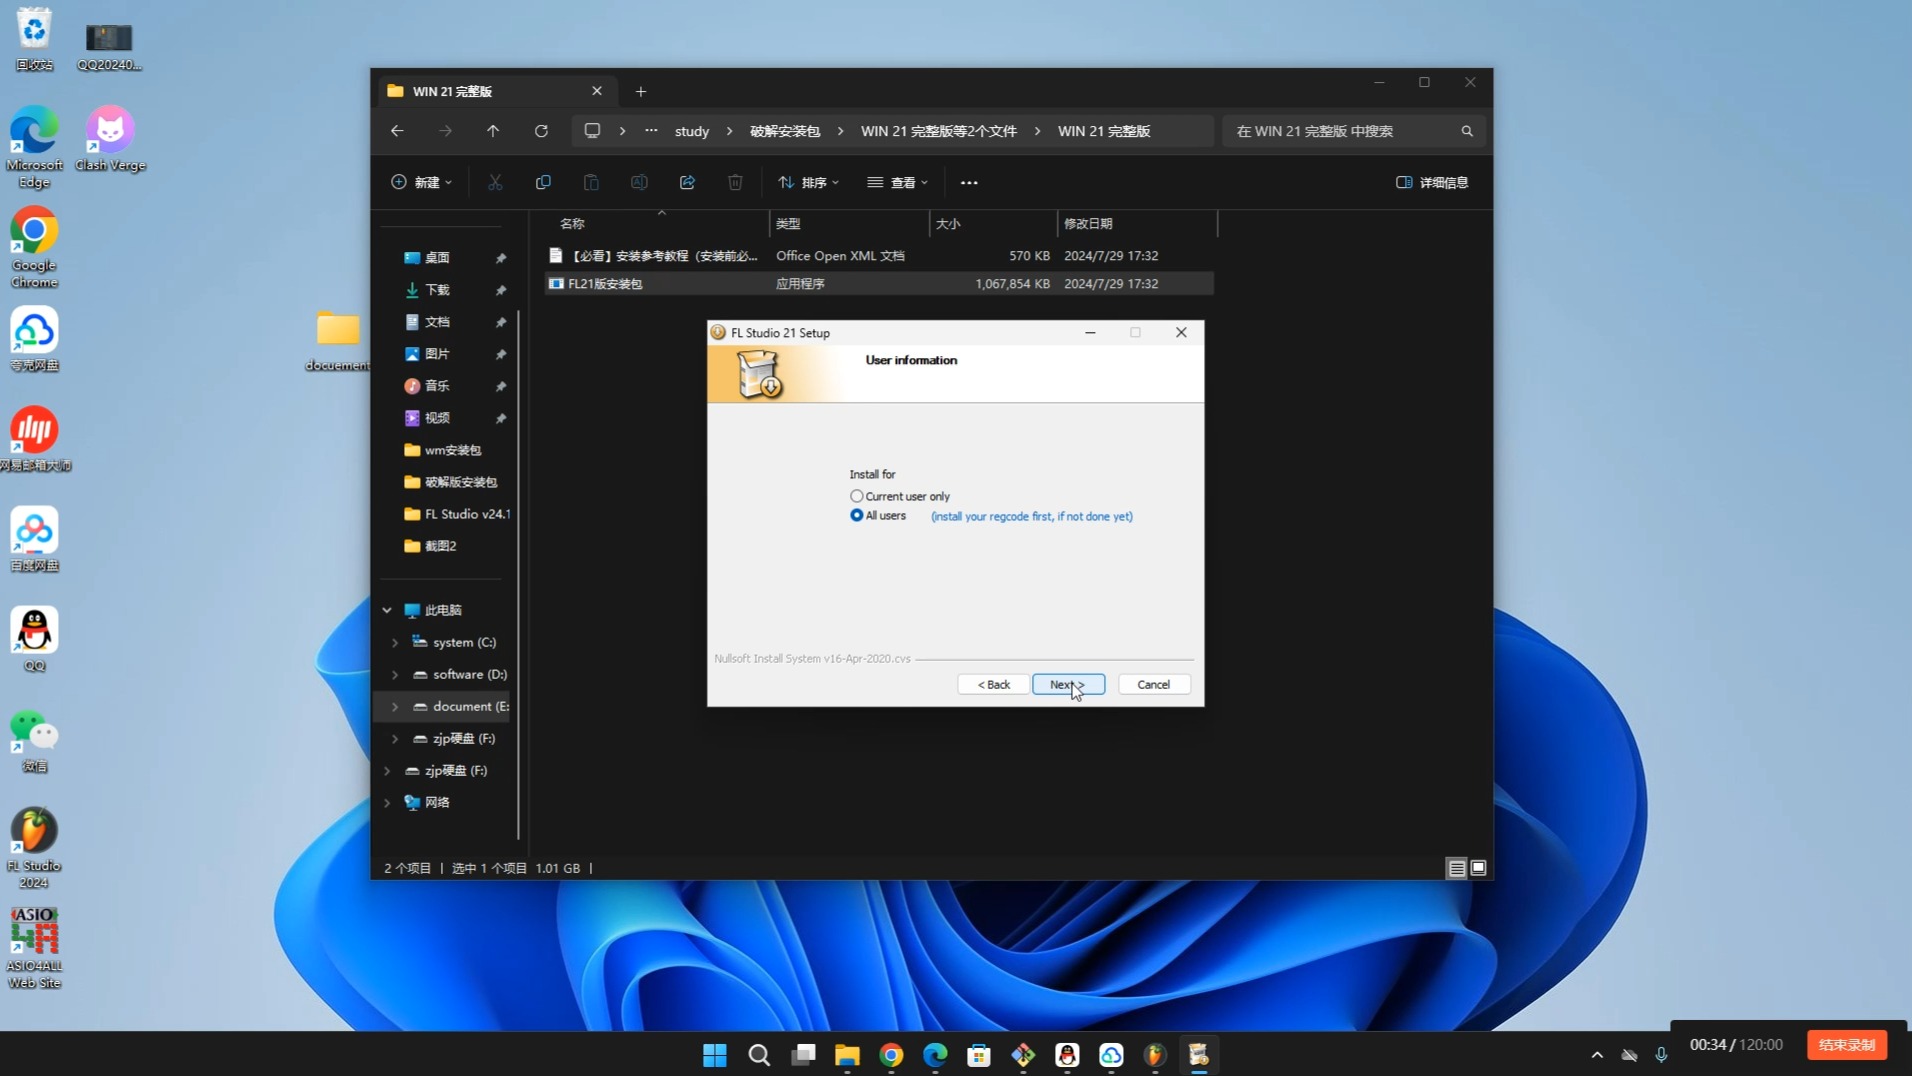Open Windows Start menu on taskbar
The image size is (1912, 1076).
(715, 1055)
